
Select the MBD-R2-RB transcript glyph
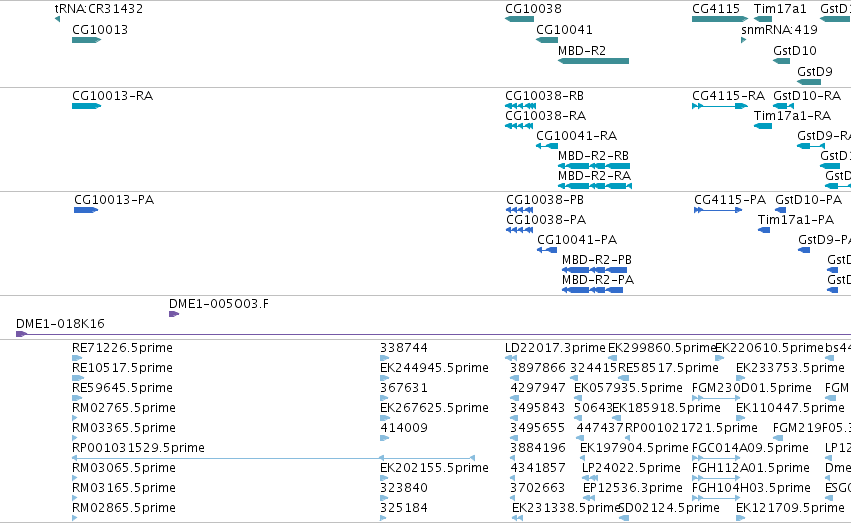[594, 166]
